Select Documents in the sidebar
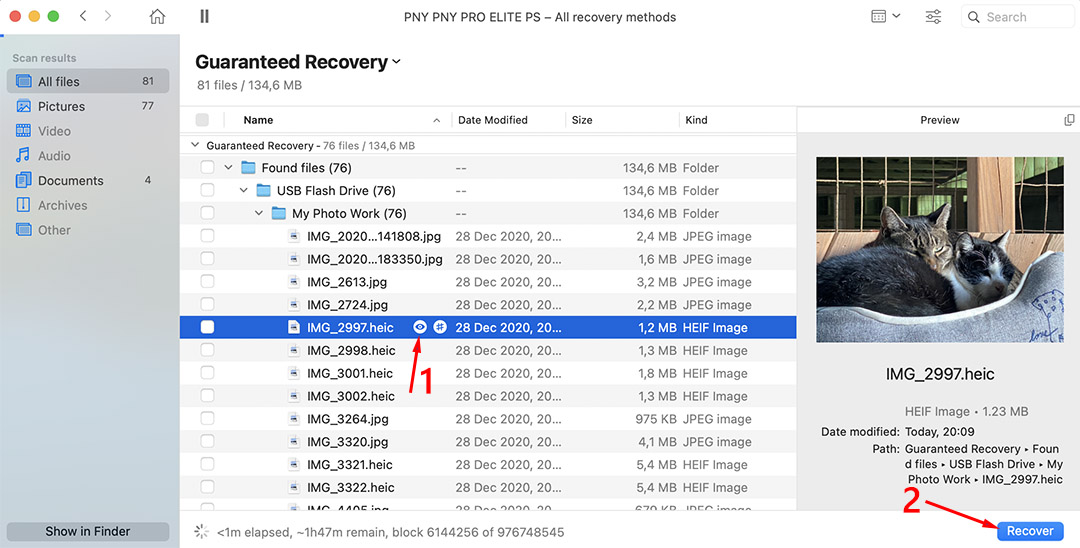The width and height of the screenshot is (1080, 548). [70, 181]
